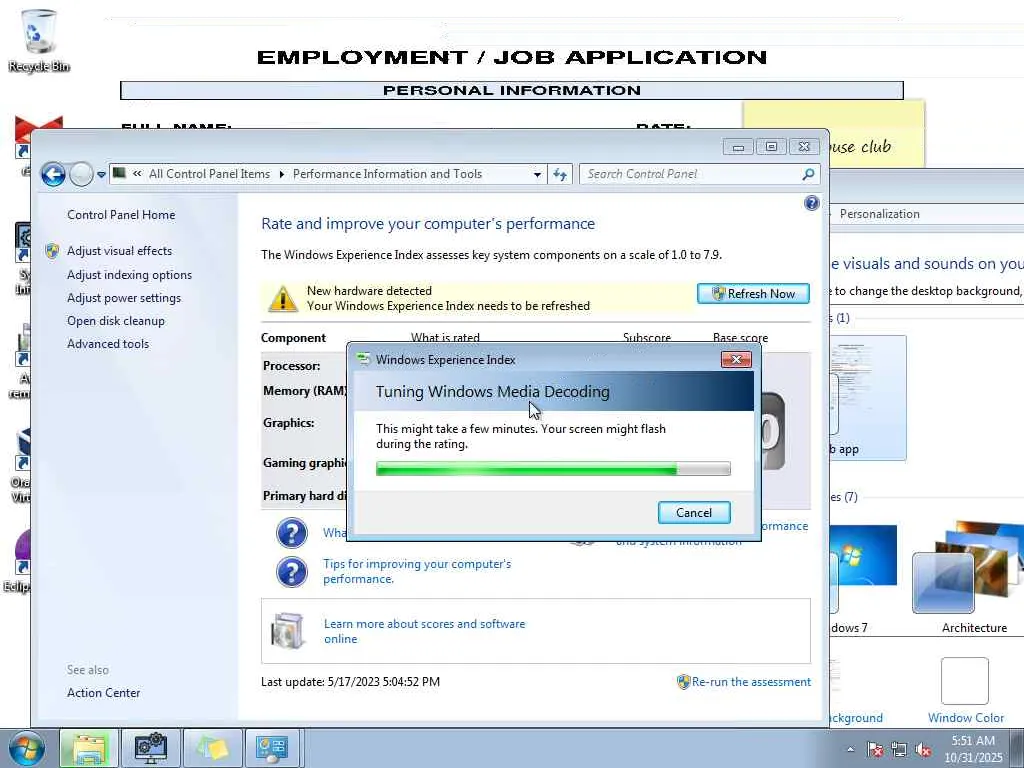Click the green assessment progress bar

tap(552, 468)
